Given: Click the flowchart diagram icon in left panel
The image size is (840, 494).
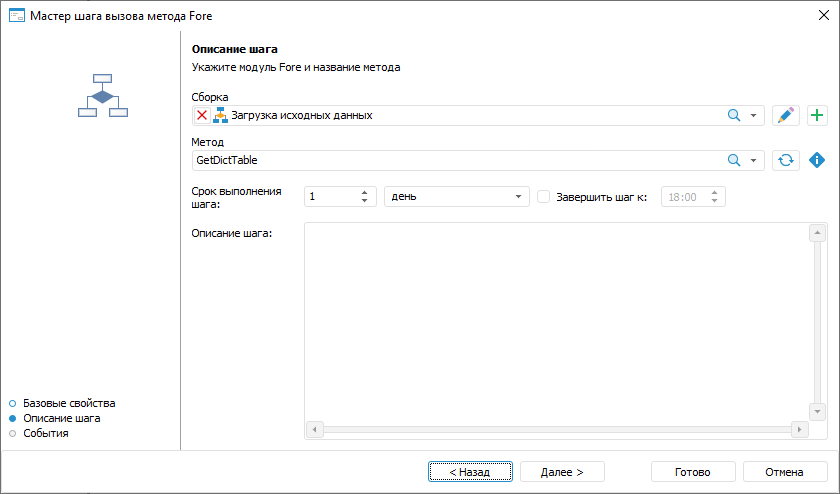Looking at the screenshot, I should (x=102, y=96).
